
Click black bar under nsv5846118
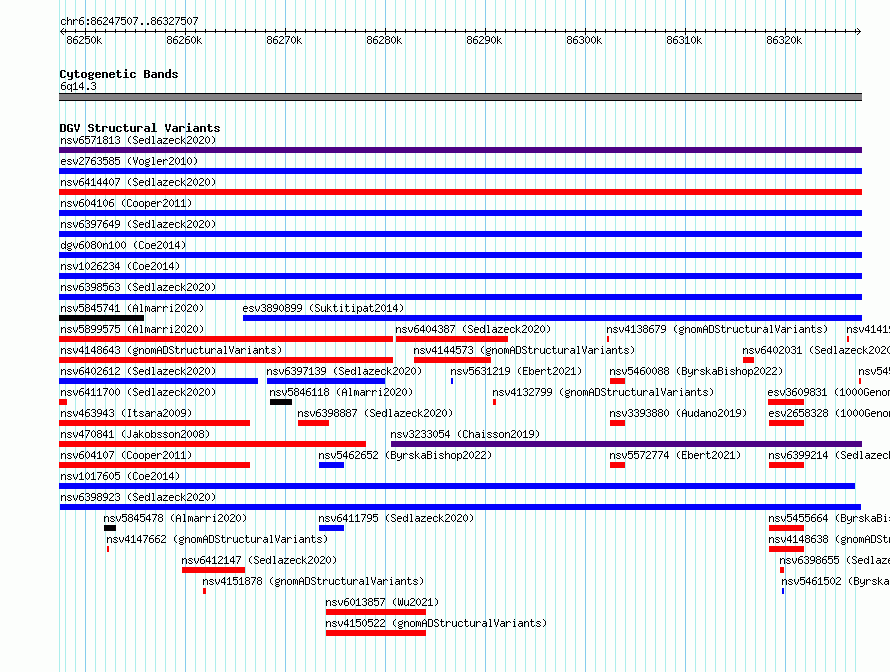pos(281,402)
